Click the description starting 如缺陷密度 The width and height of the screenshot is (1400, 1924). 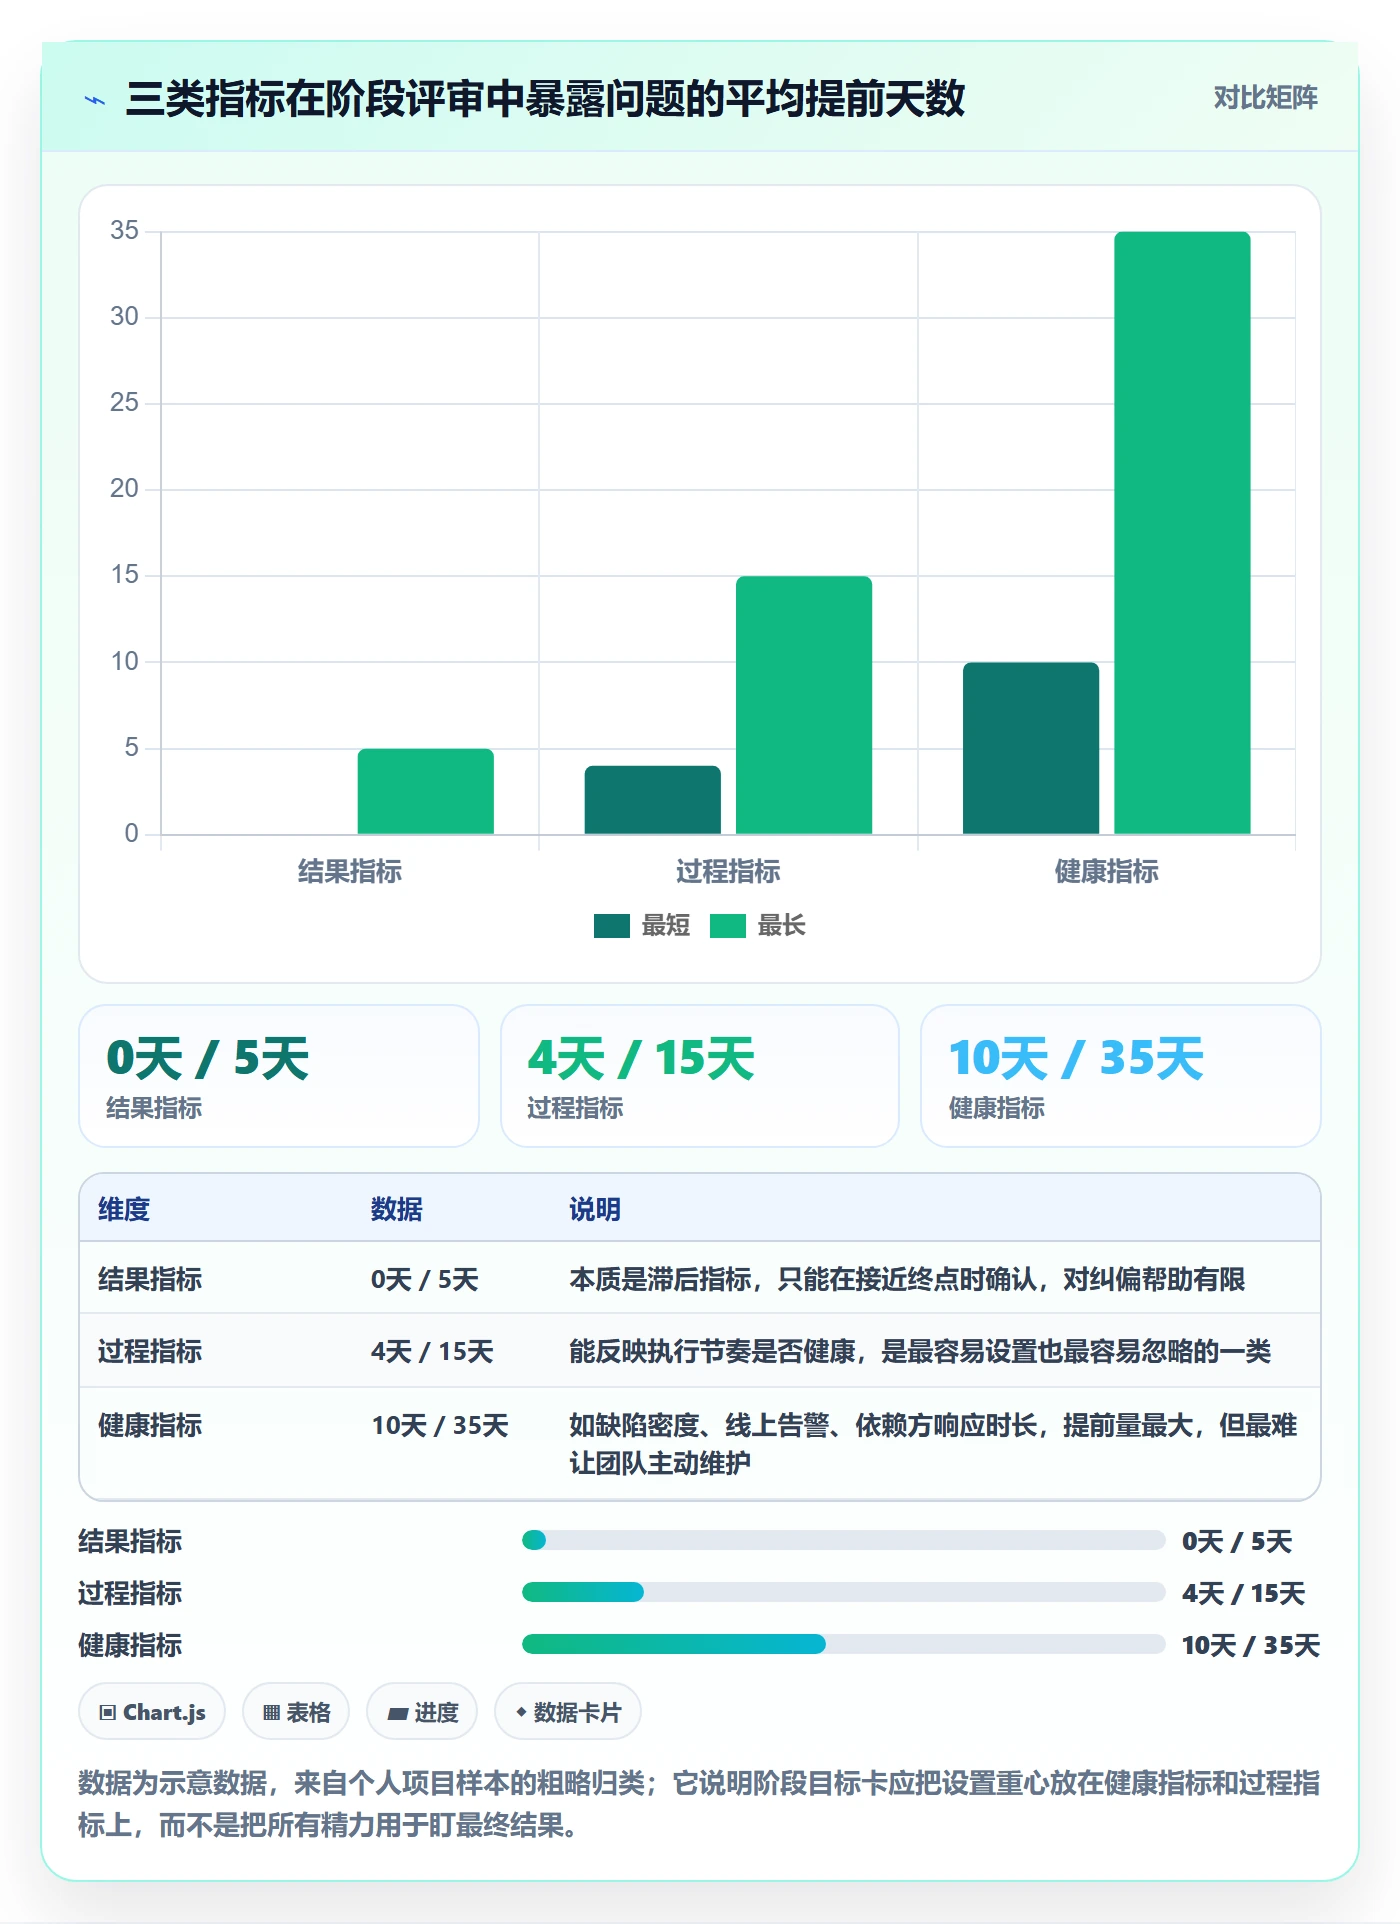[x=933, y=1444]
